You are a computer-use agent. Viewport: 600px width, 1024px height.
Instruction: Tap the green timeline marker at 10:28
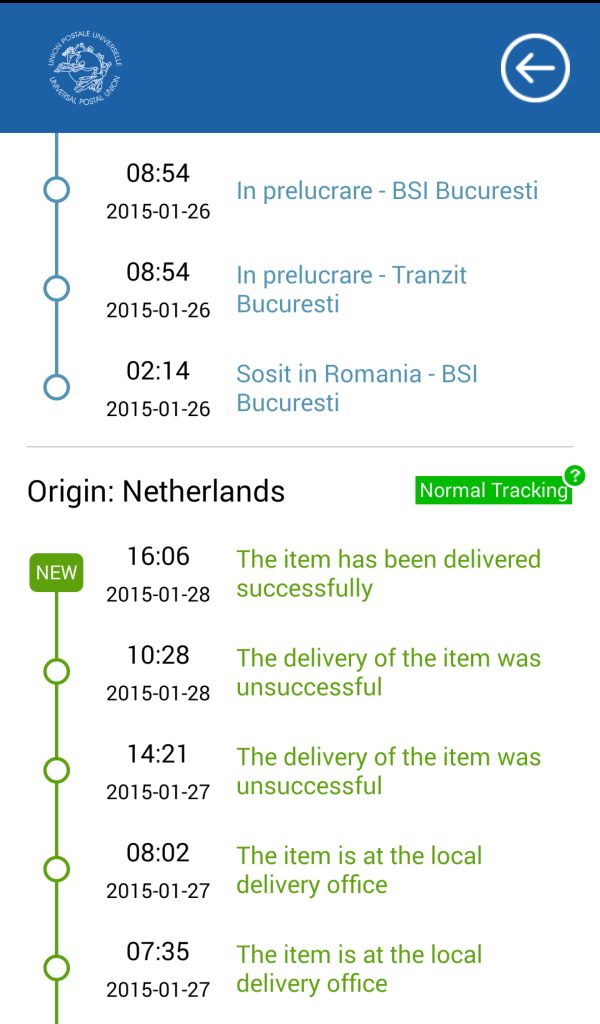coord(57,671)
